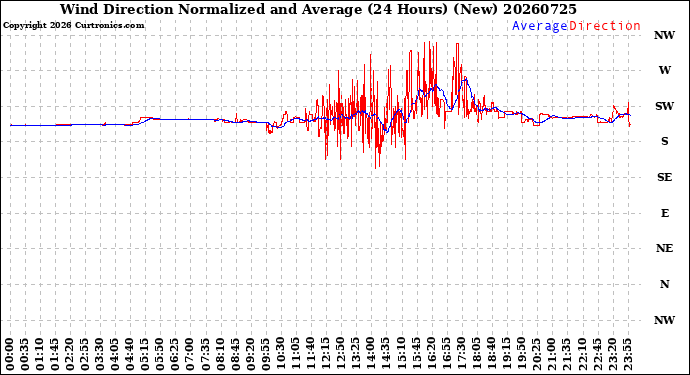Click the 20:25 time axis label
Viewport: 690px width, 375px height.
pos(536,354)
